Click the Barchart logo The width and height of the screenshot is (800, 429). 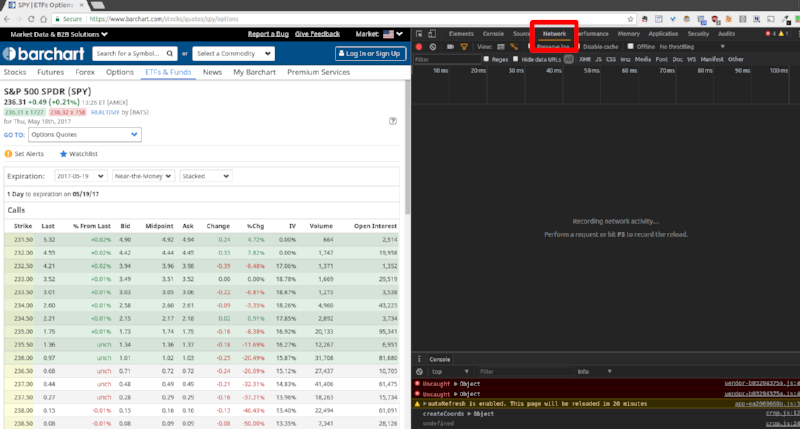tap(43, 54)
